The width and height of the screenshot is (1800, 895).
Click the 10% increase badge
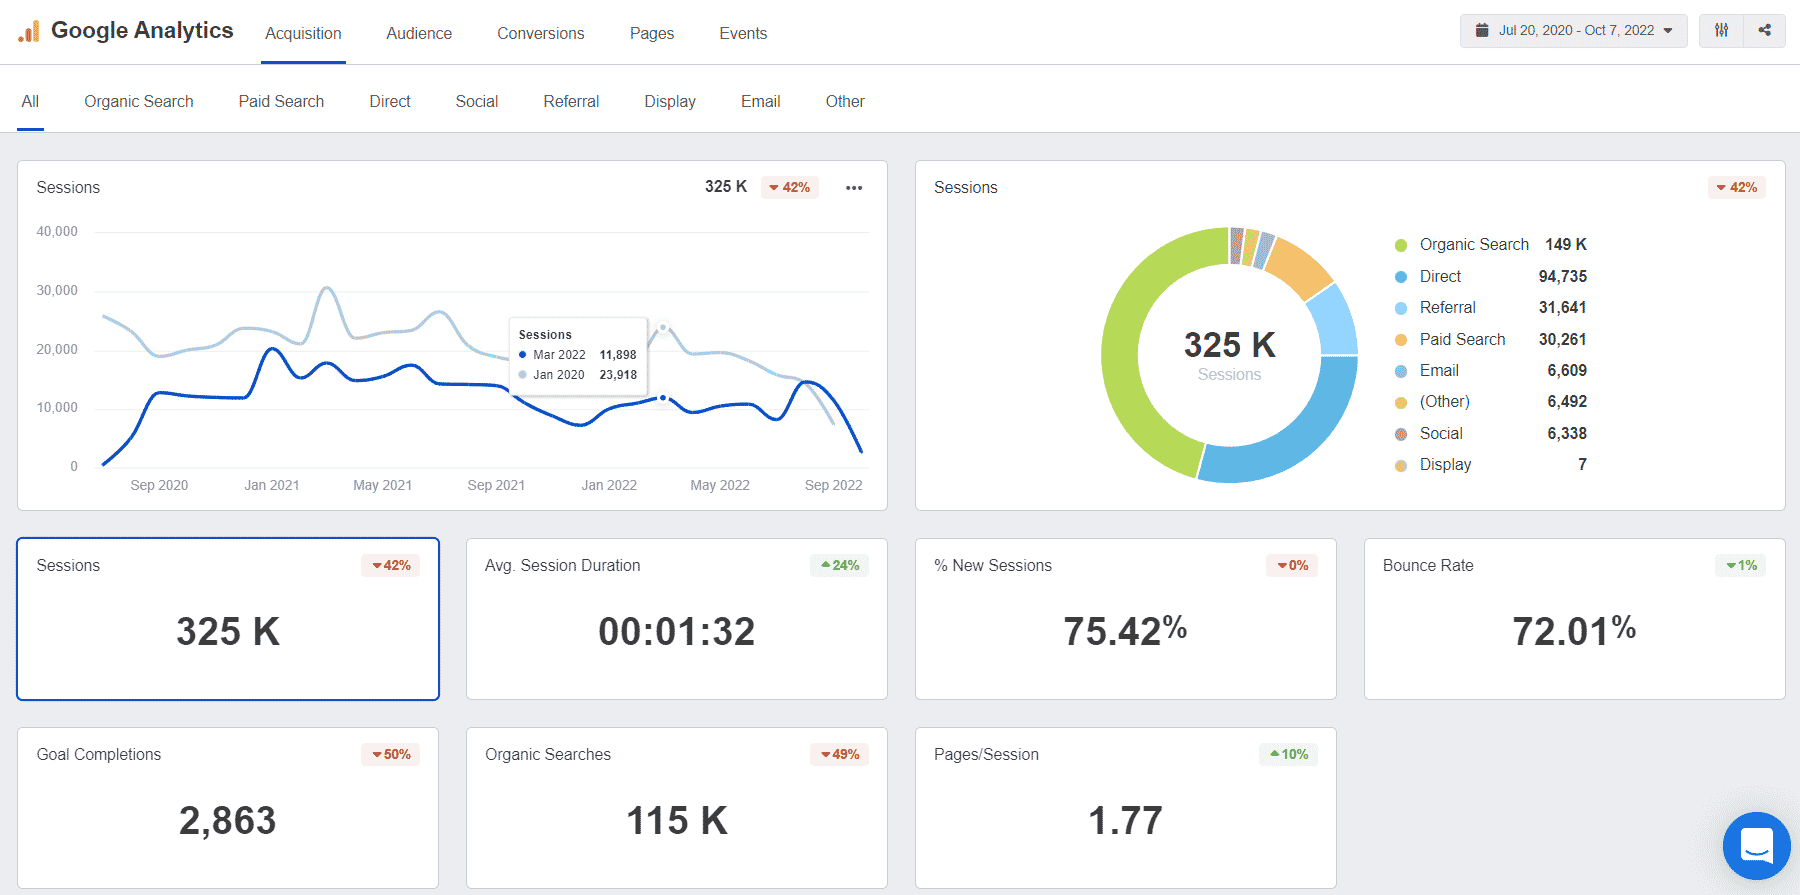[1289, 754]
